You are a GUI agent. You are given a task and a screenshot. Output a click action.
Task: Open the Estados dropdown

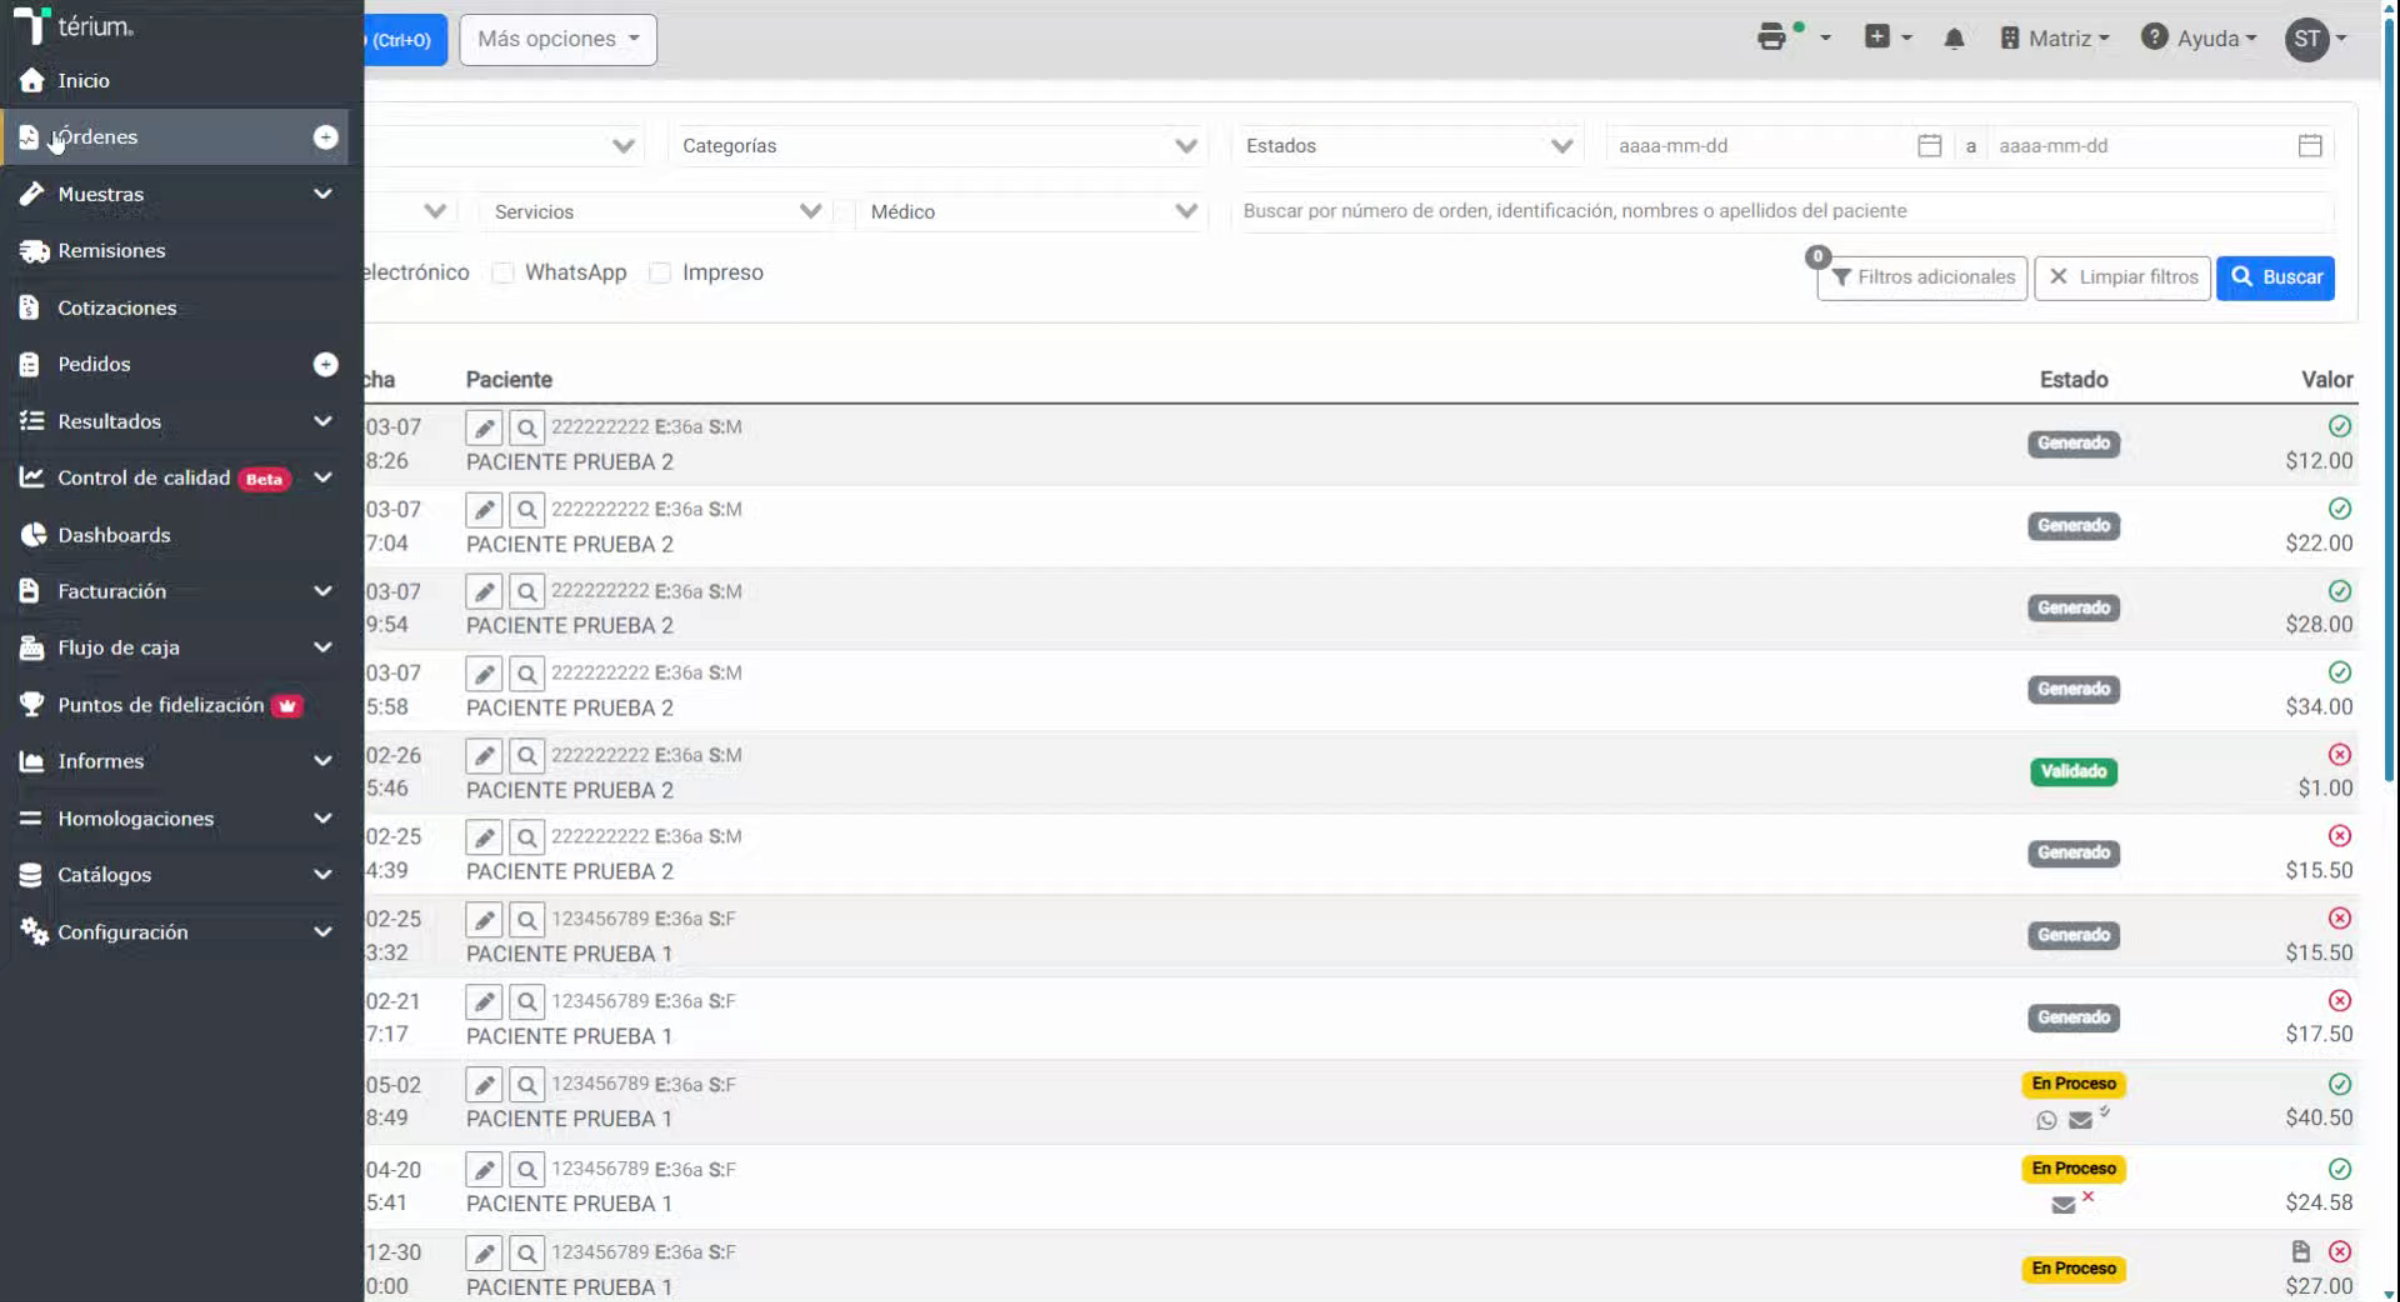1409,146
